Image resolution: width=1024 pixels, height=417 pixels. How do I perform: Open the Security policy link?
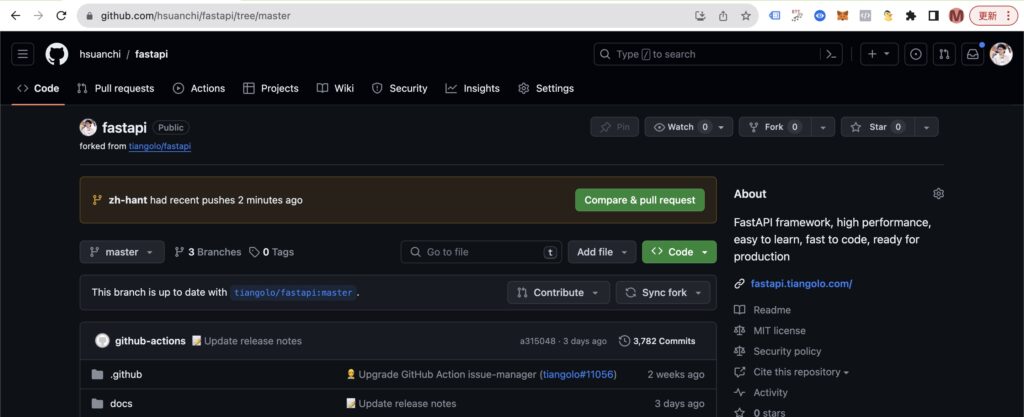pyautogui.click(x=786, y=351)
